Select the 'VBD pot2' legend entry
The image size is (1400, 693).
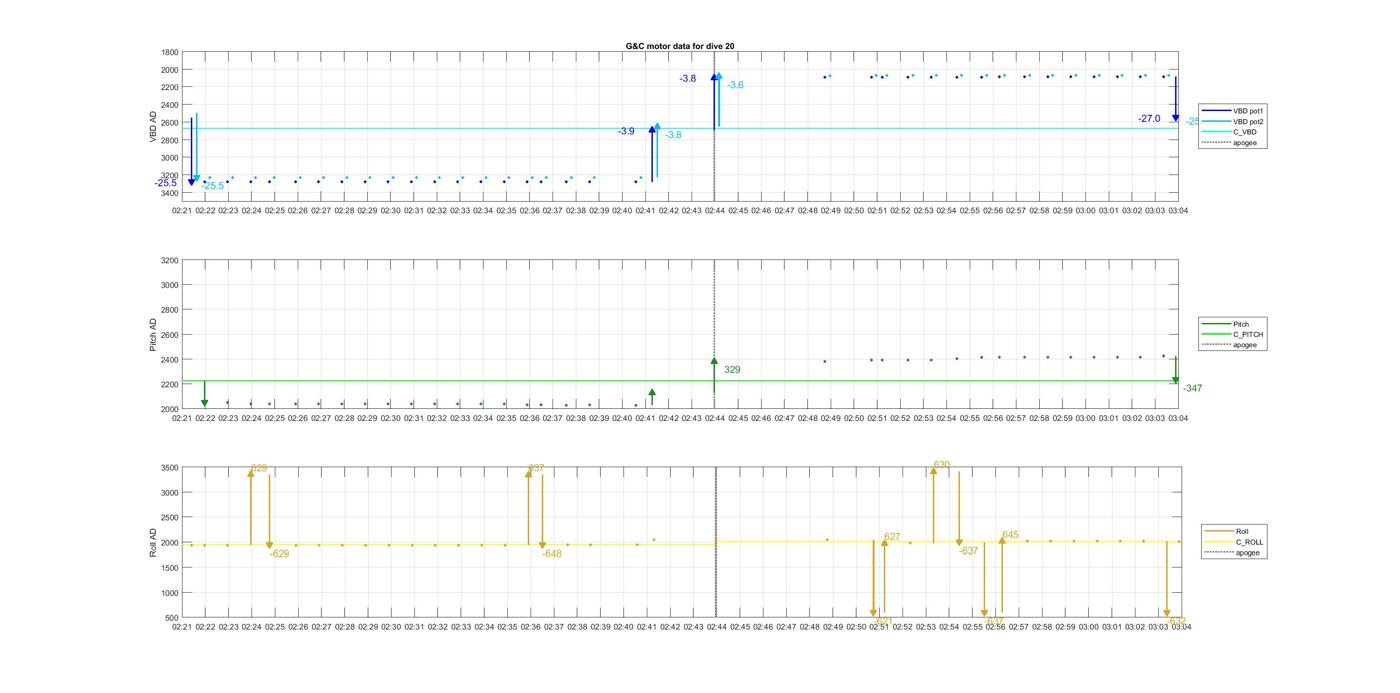[1233, 121]
